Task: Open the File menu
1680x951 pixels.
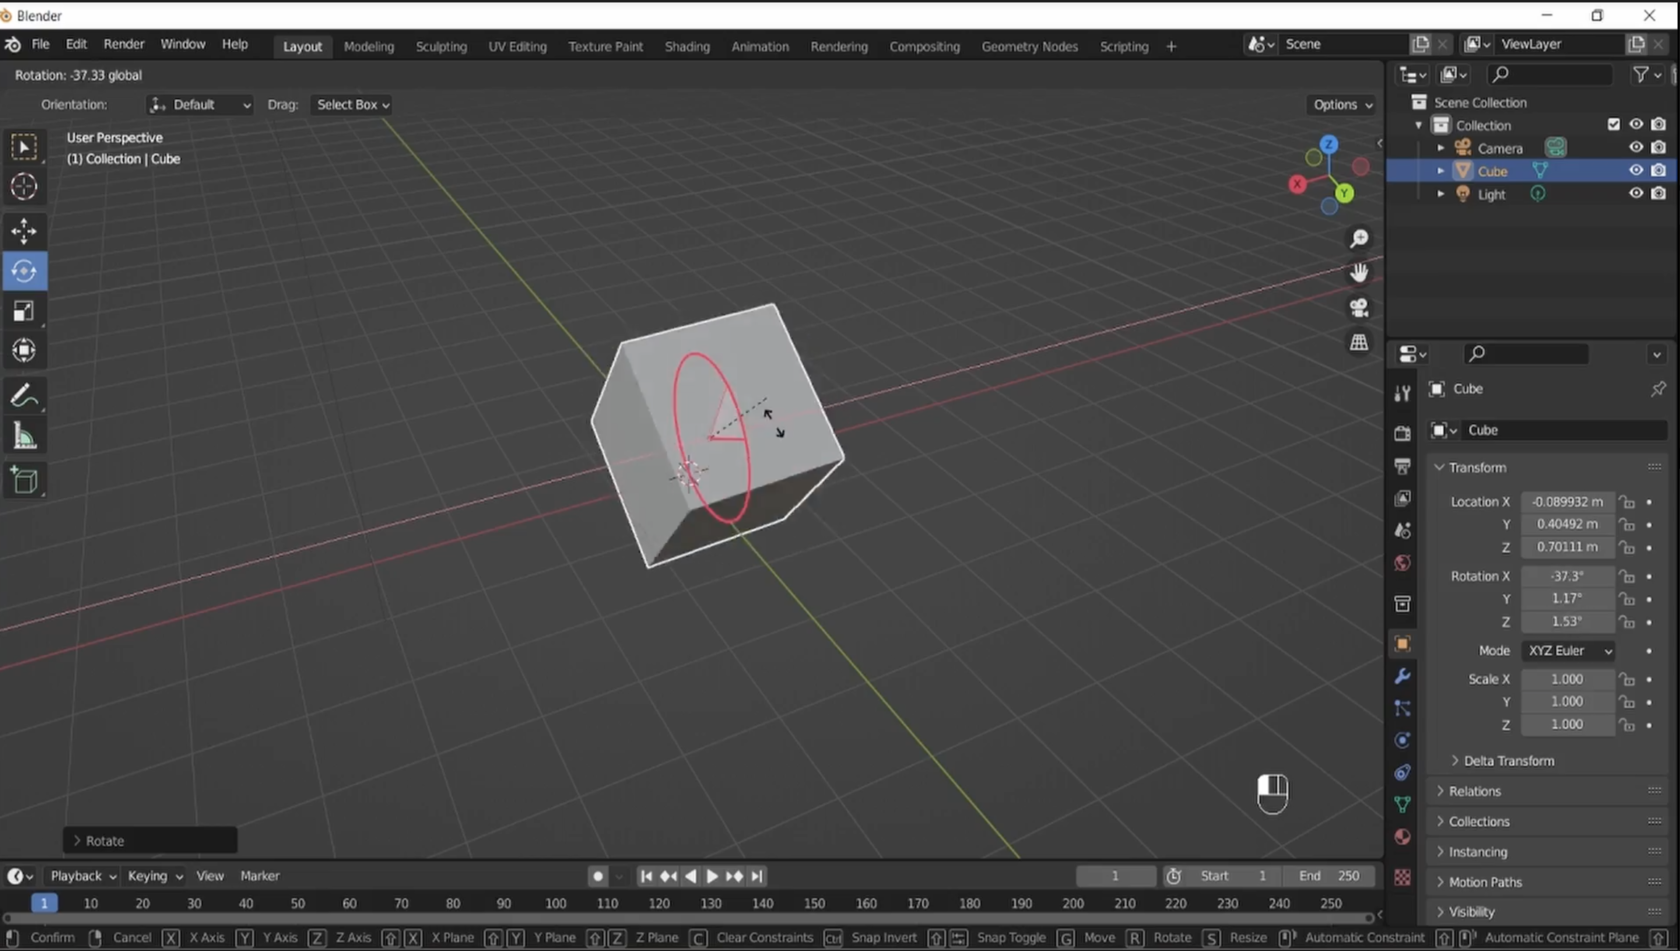Action: 40,45
